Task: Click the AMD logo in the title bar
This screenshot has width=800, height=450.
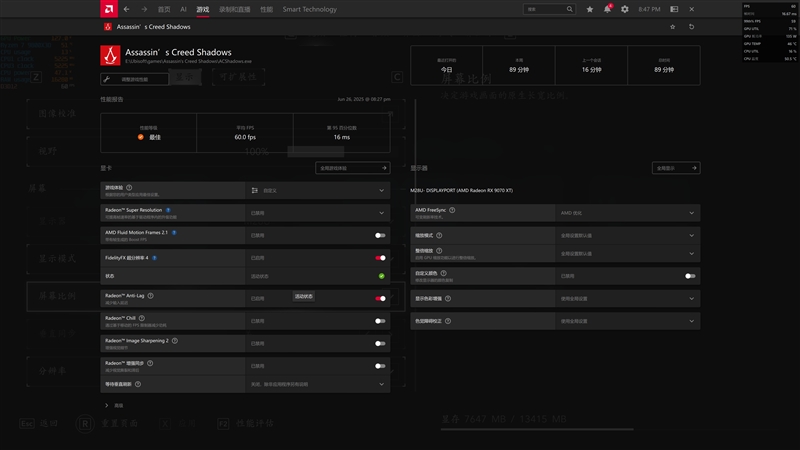Action: (x=109, y=9)
